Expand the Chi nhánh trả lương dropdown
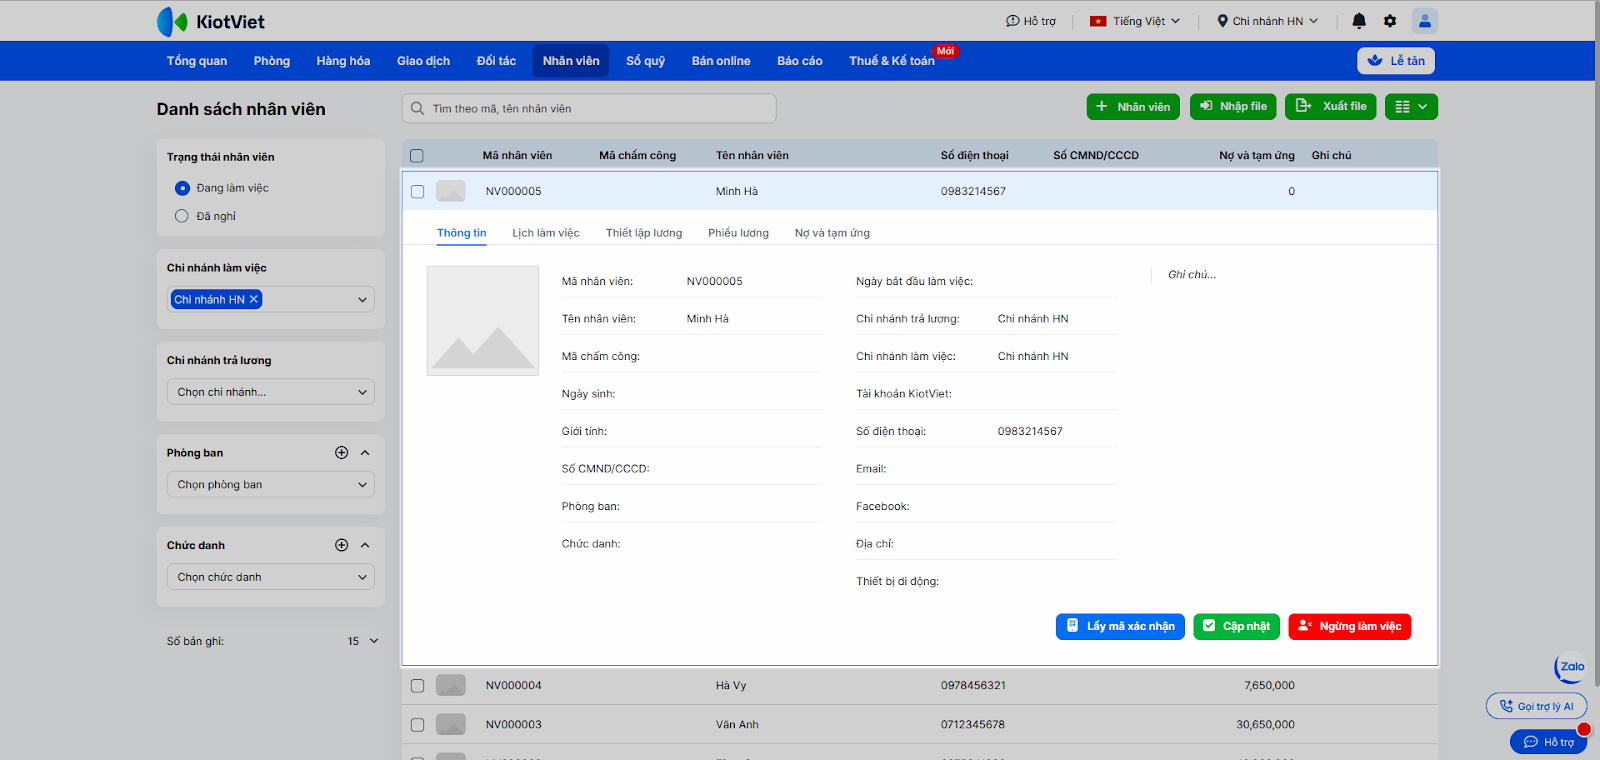The width and height of the screenshot is (1600, 760). pos(270,392)
